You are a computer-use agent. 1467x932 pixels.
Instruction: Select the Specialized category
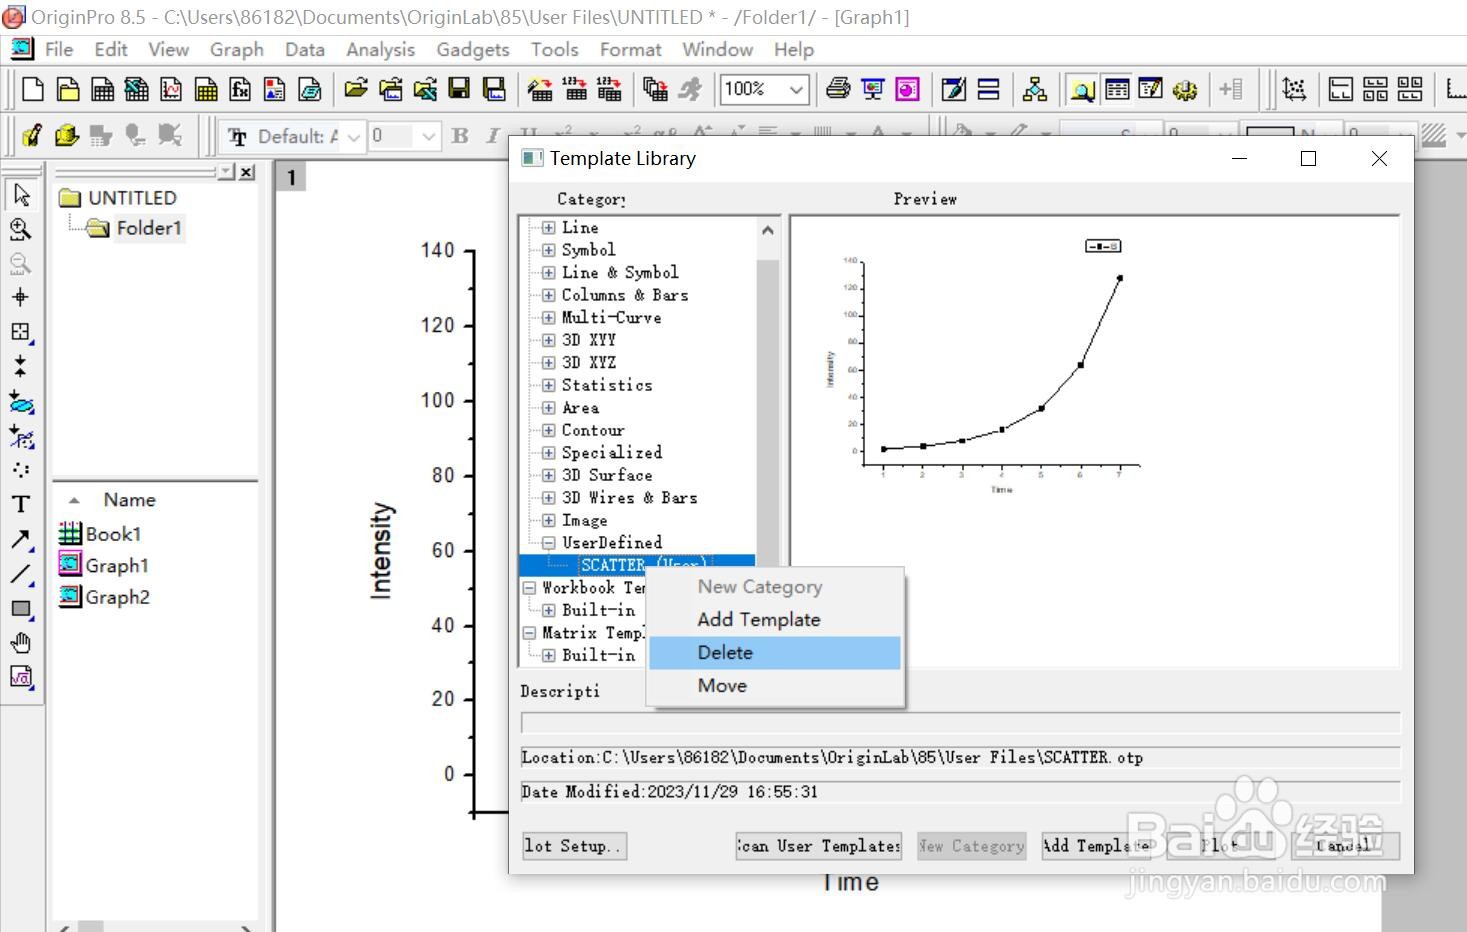[611, 453]
